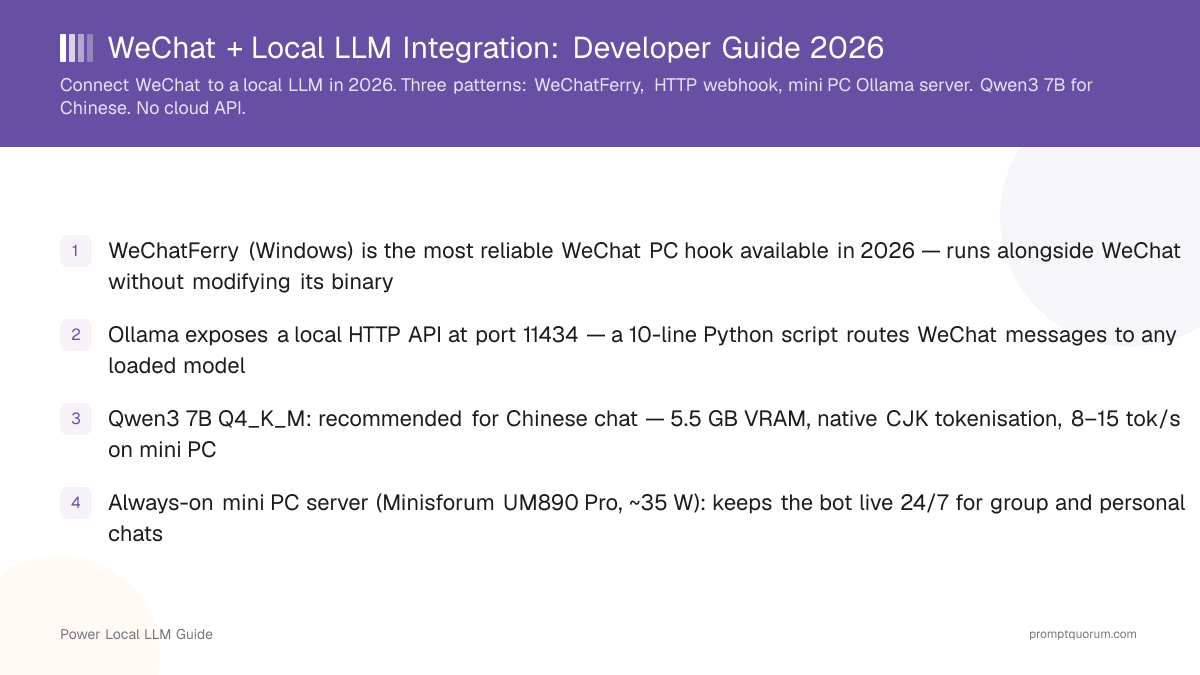This screenshot has width=1200, height=675.
Task: Click the number 4 badge
Action: pos(76,502)
